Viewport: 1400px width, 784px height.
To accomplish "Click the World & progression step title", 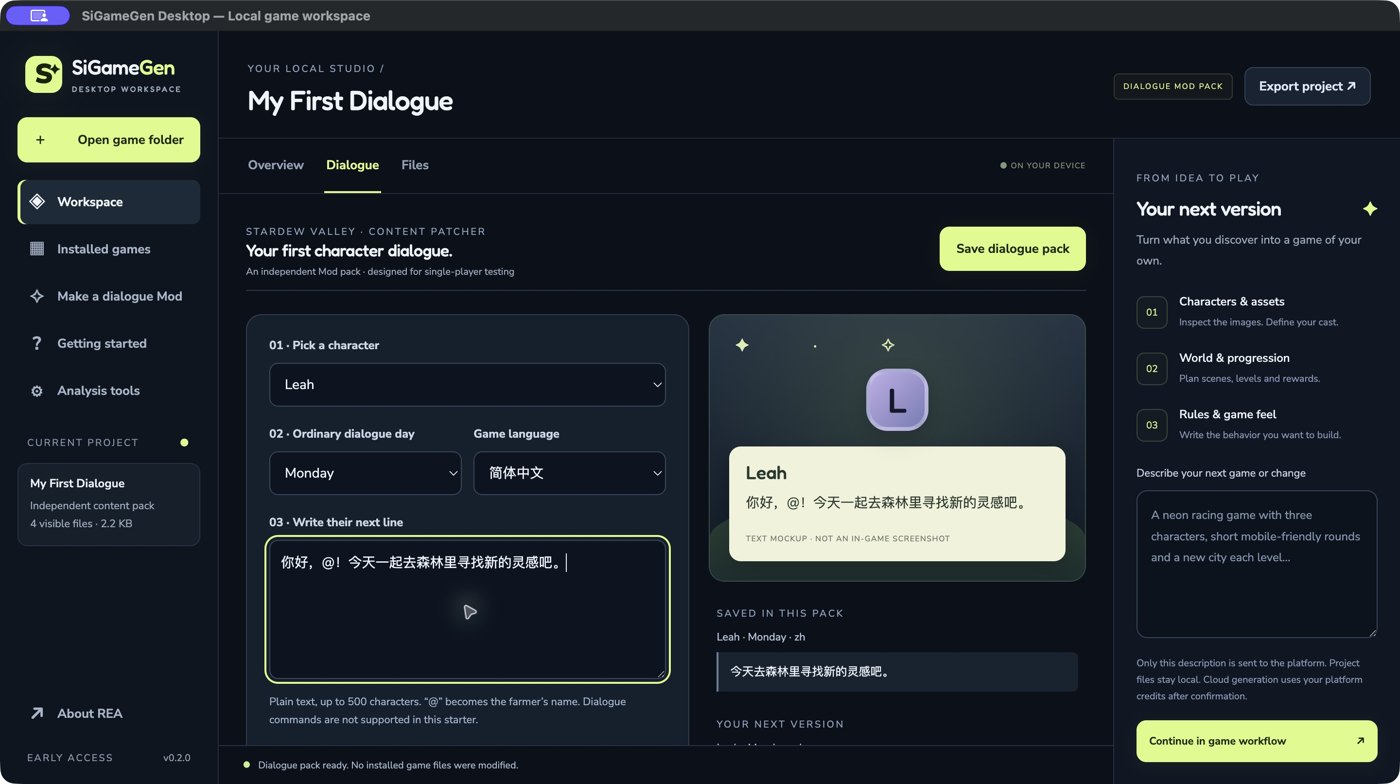I will click(x=1234, y=358).
